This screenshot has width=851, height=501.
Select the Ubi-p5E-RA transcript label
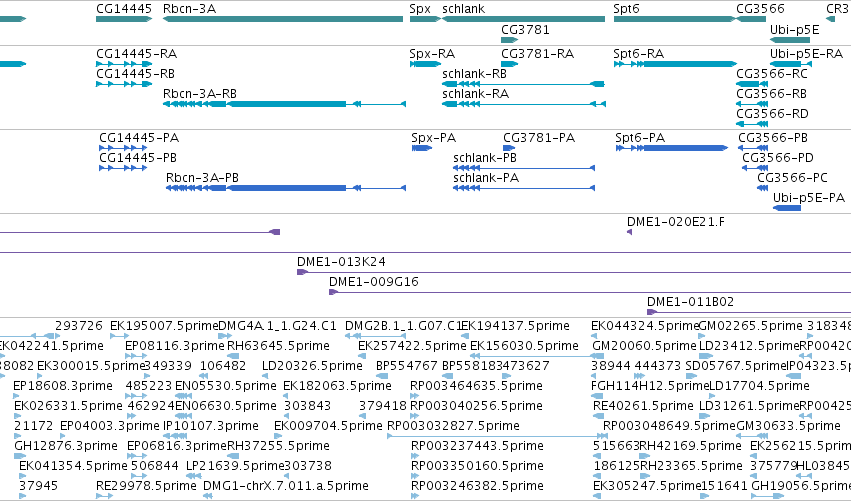coord(806,54)
